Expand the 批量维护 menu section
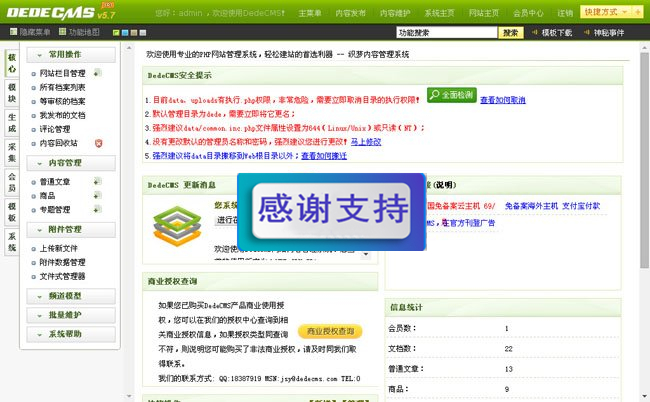The image size is (650, 402). click(x=71, y=315)
